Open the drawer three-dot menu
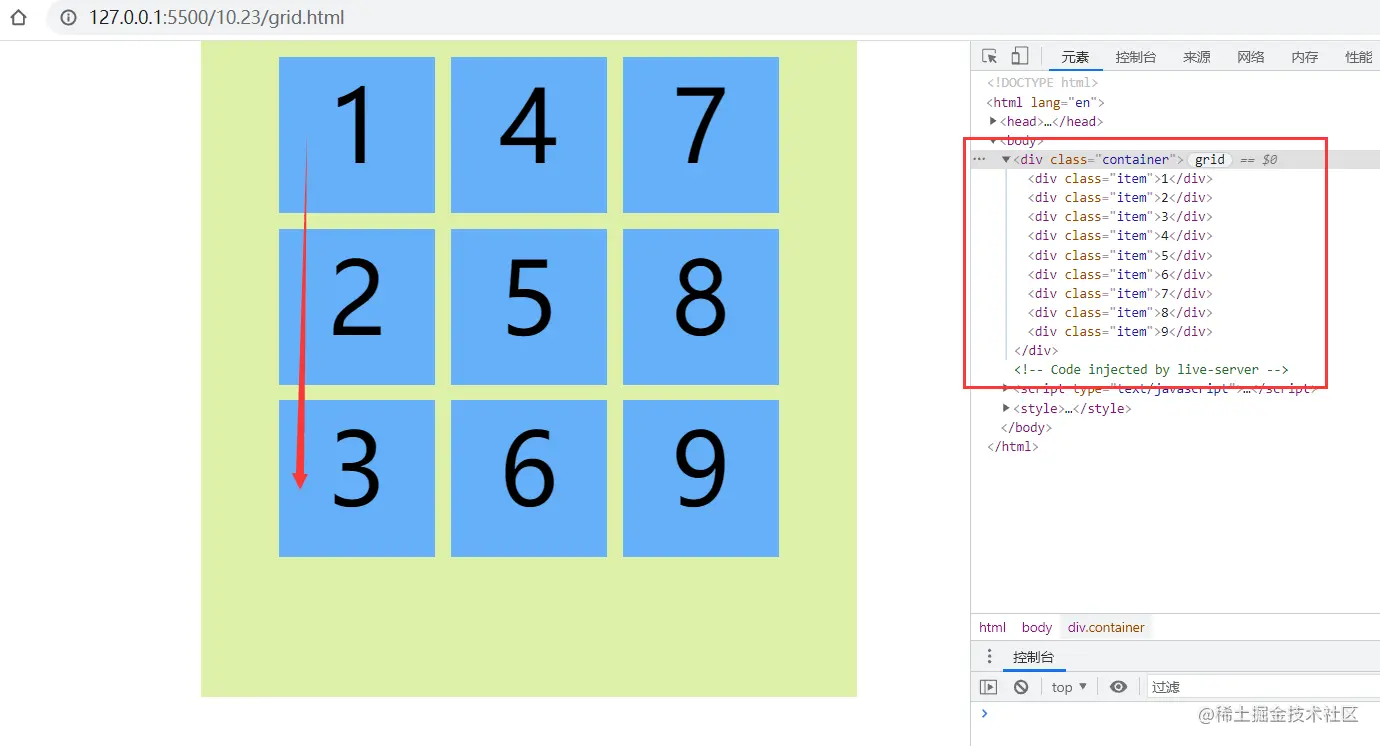This screenshot has width=1380, height=746. tap(990, 657)
